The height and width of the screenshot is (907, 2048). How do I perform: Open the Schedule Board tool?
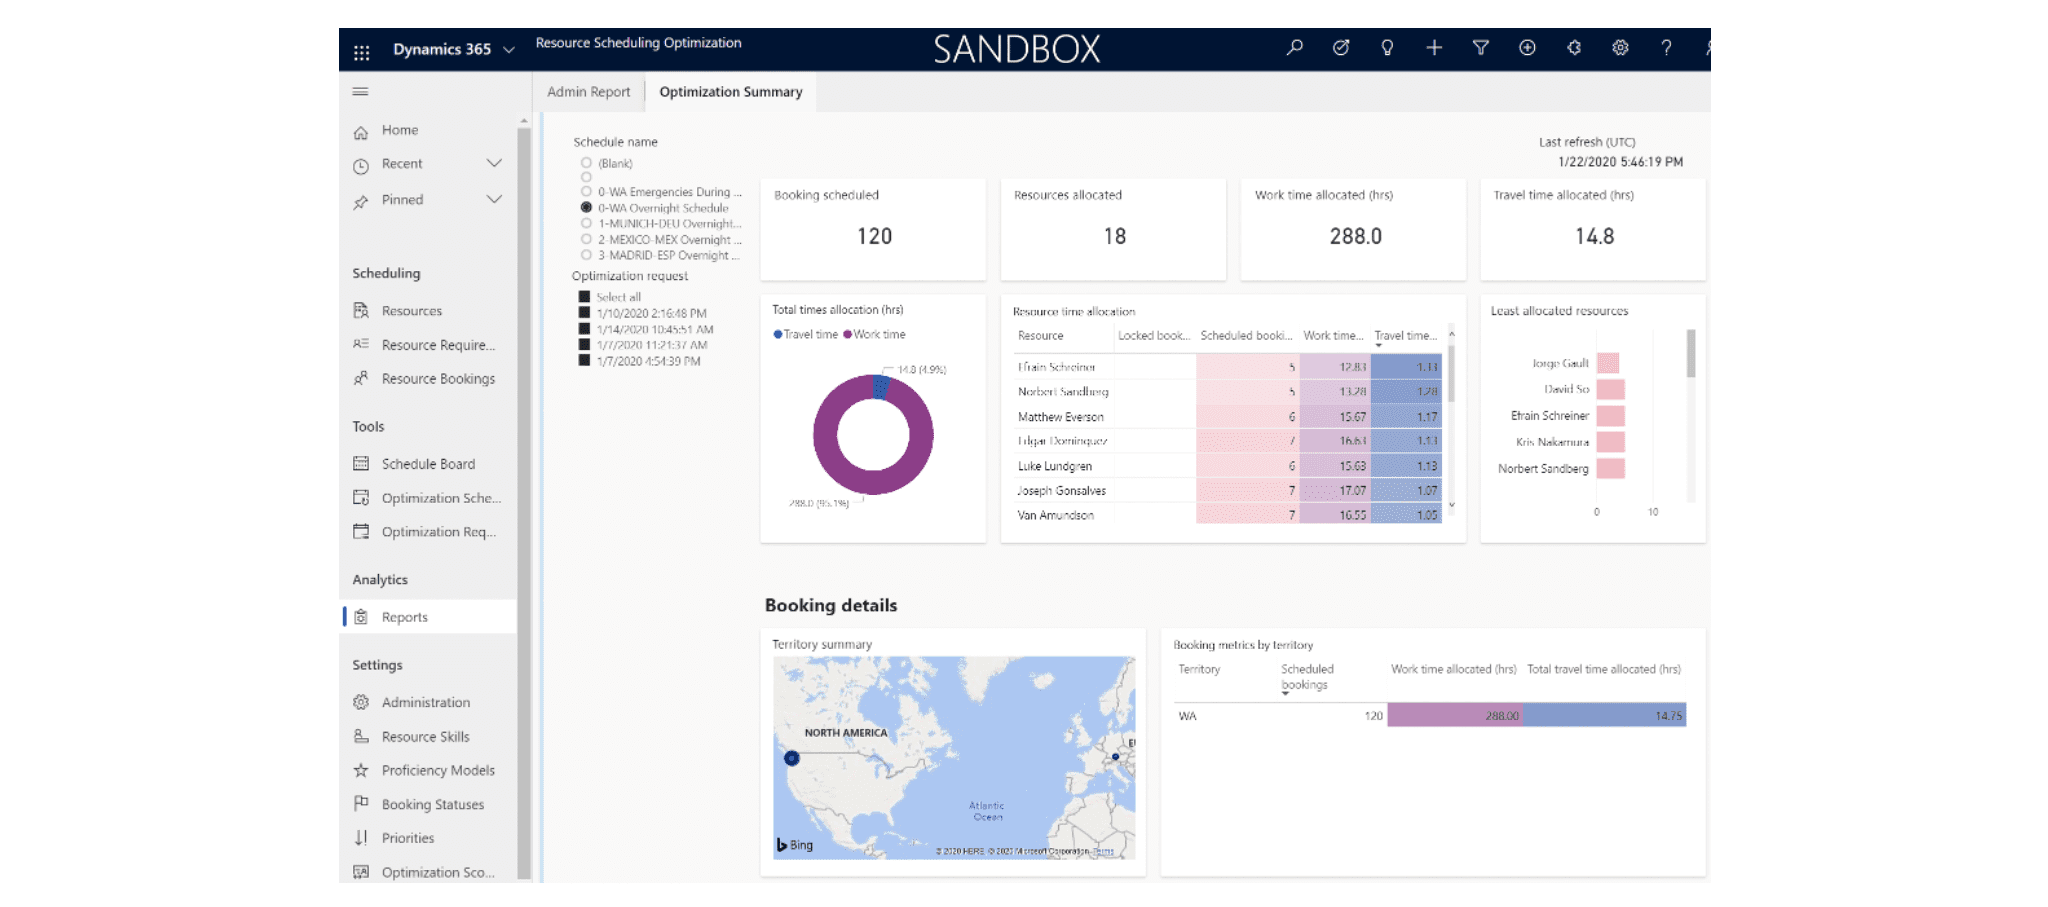click(x=429, y=464)
